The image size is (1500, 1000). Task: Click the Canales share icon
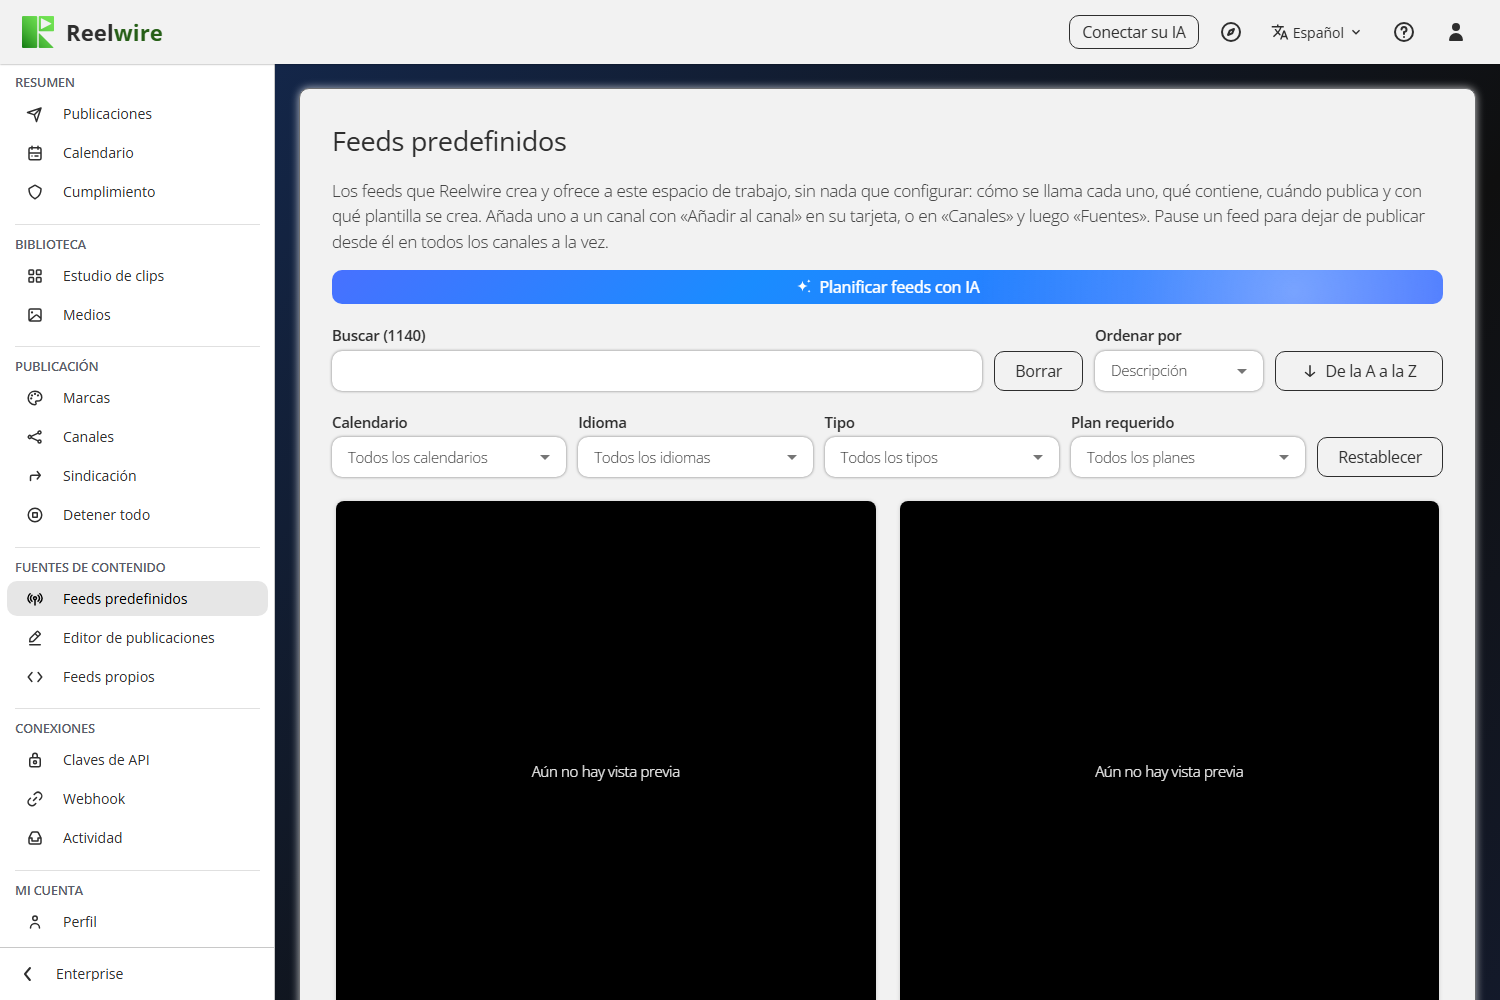(35, 437)
